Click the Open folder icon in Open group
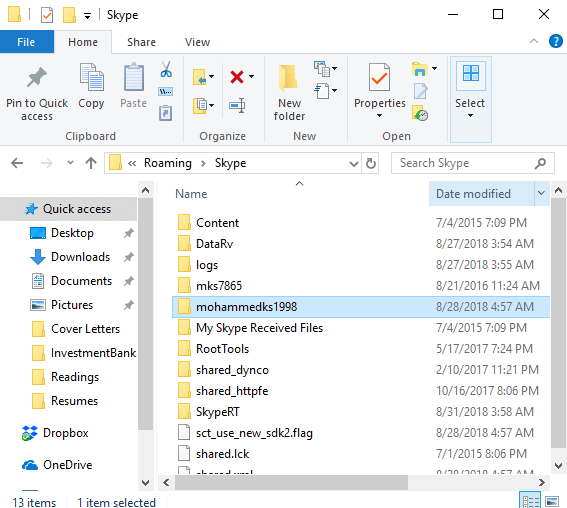Image resolution: width=567 pixels, height=508 pixels. 419,69
